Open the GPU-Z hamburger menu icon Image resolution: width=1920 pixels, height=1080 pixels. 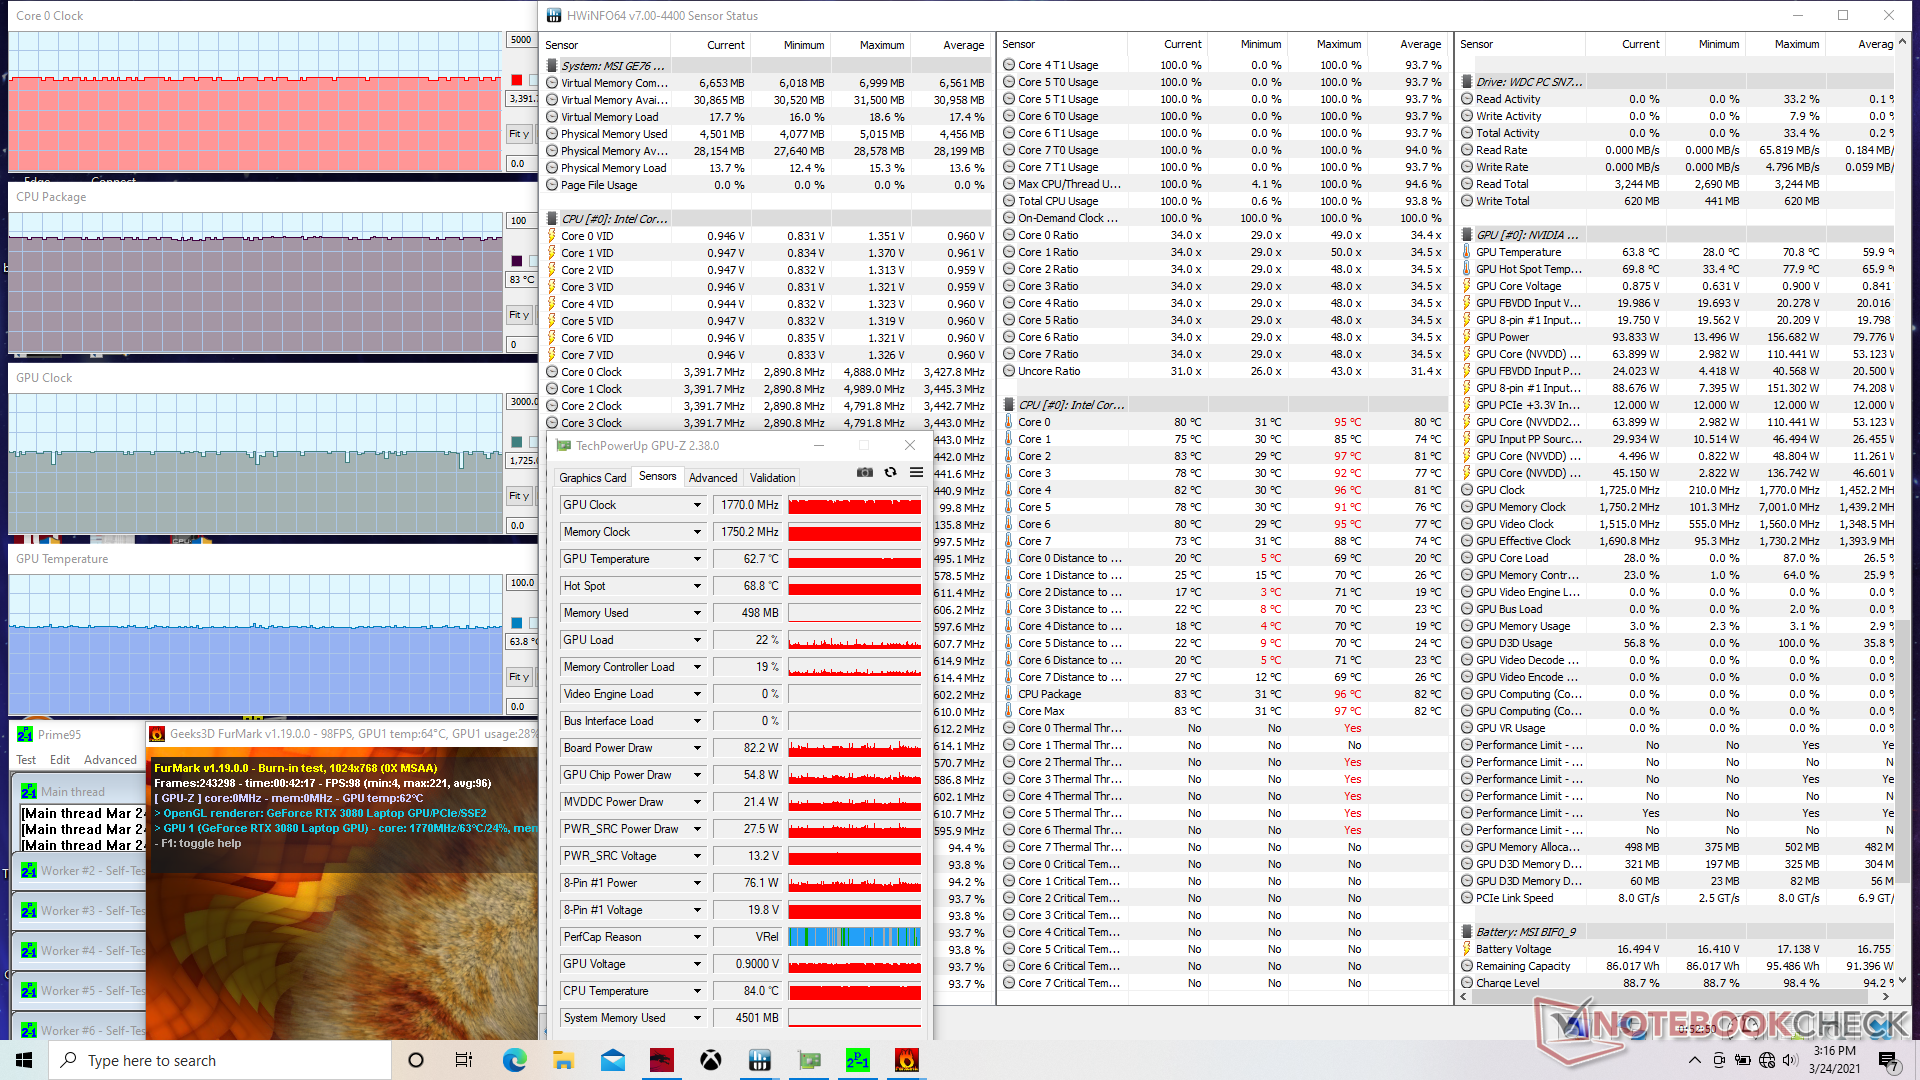[x=916, y=473]
